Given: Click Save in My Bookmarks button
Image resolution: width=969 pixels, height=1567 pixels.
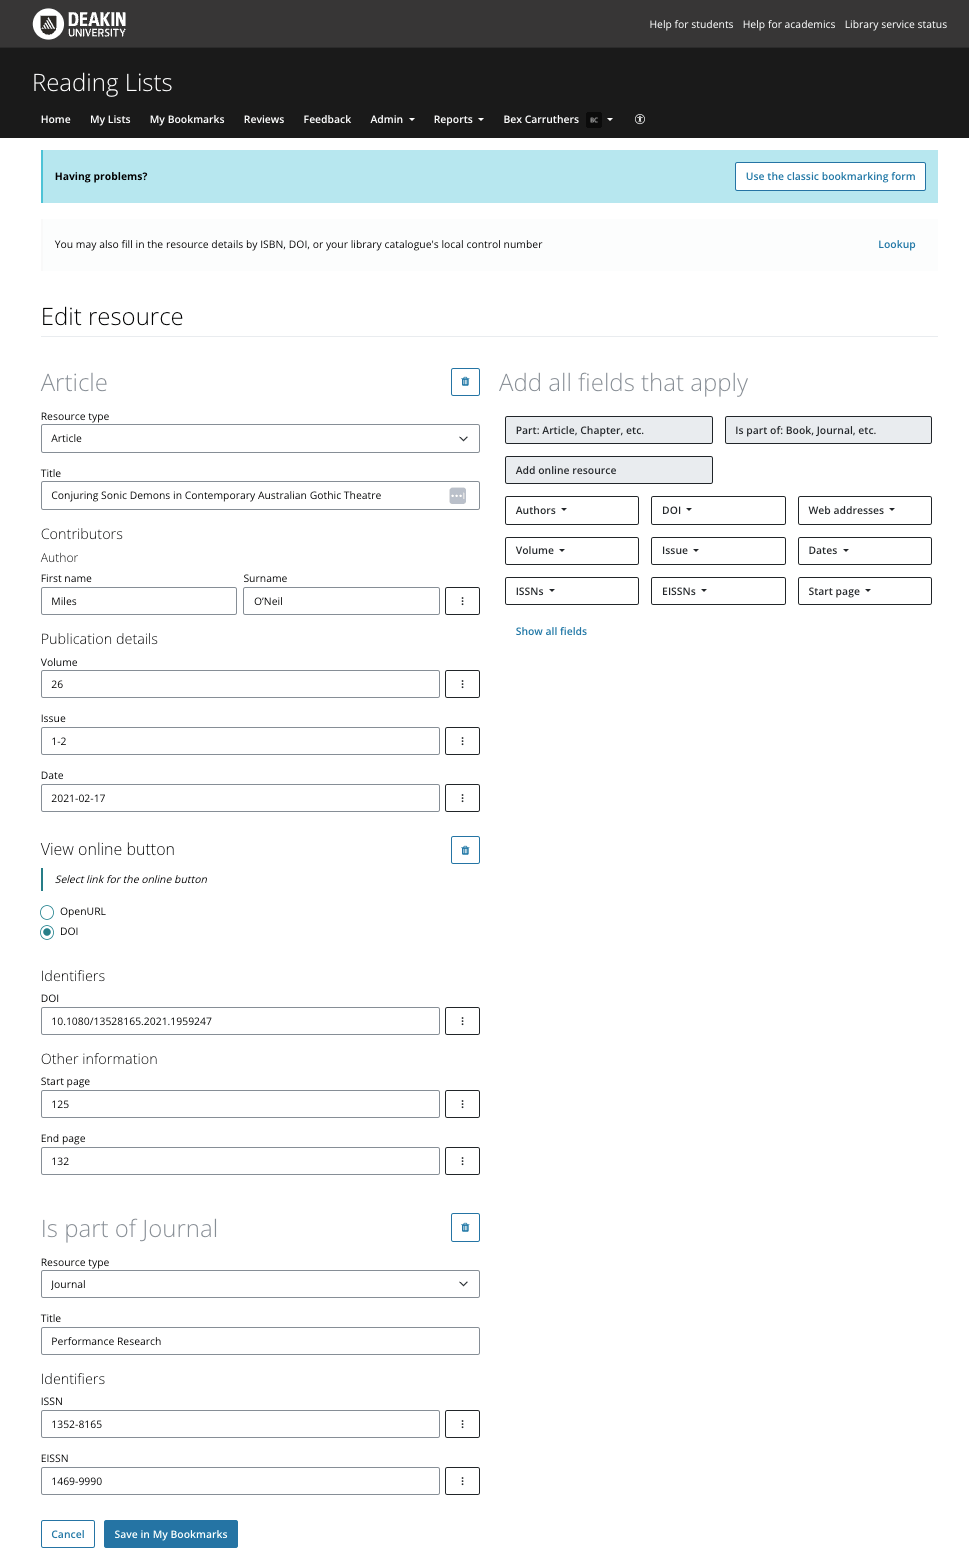Looking at the screenshot, I should click(x=171, y=1534).
